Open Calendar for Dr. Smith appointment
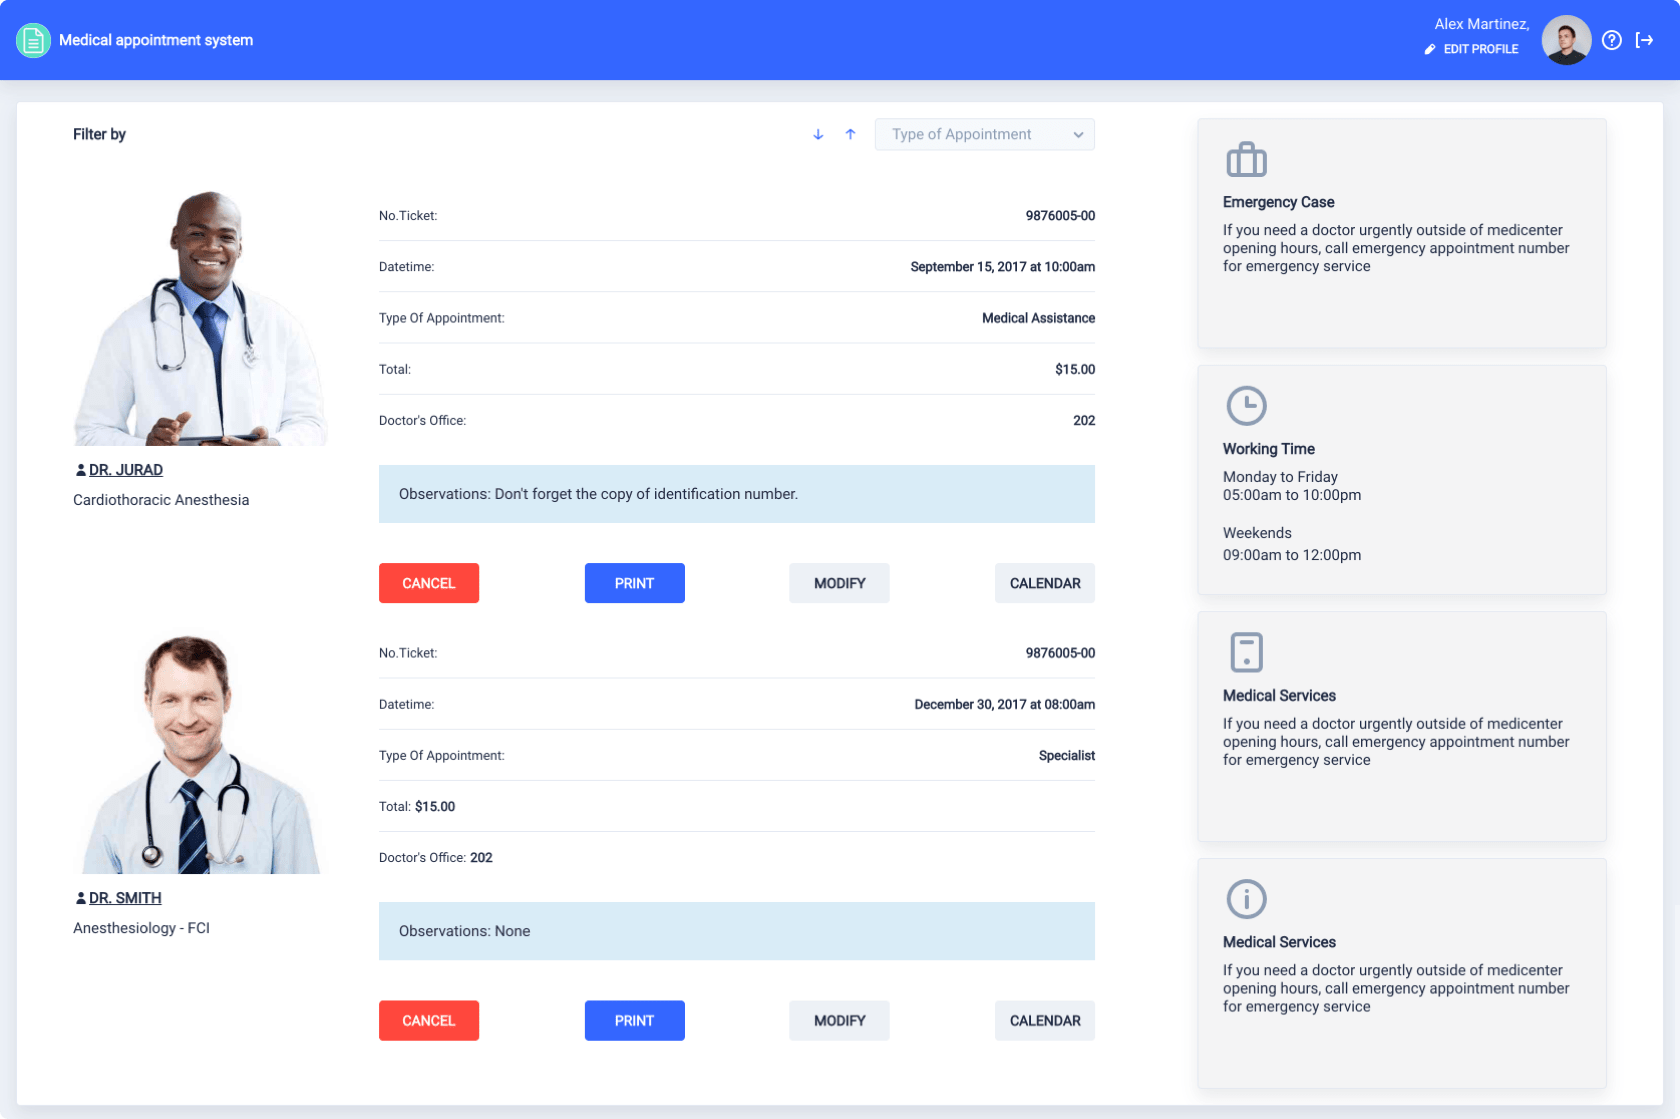This screenshot has height=1119, width=1680. (x=1045, y=1020)
